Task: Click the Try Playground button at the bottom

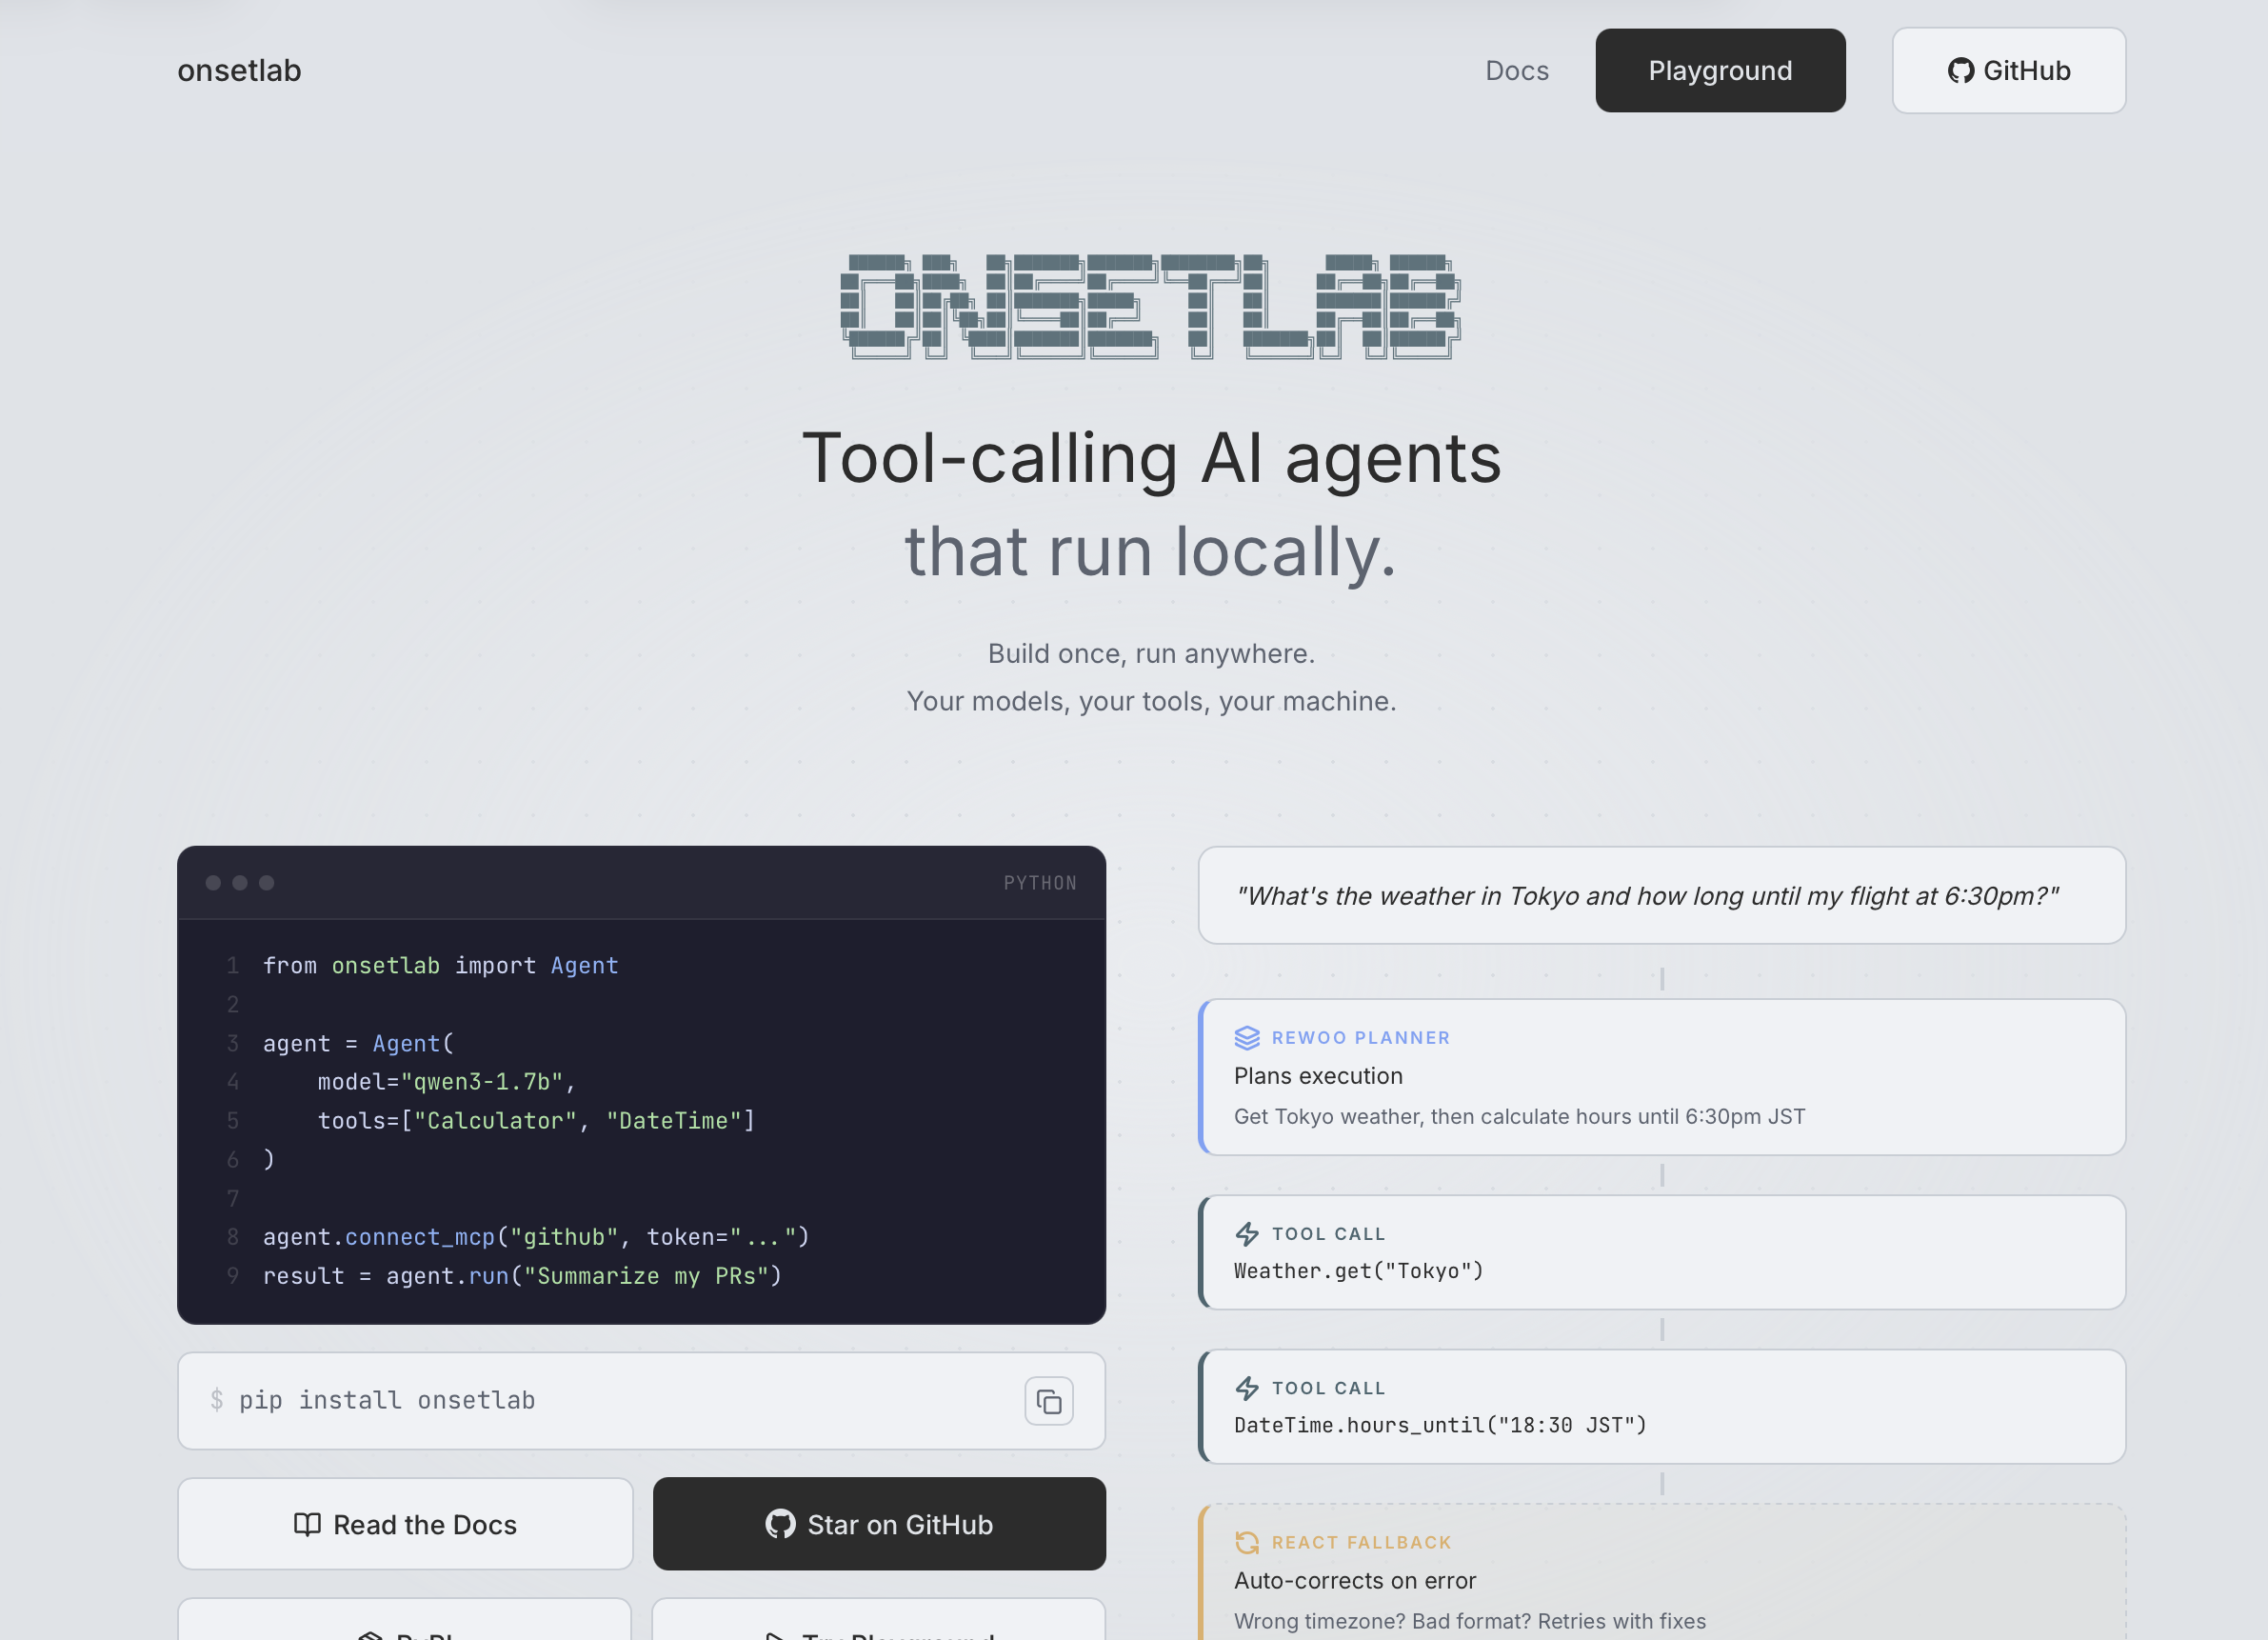Action: (x=879, y=1632)
